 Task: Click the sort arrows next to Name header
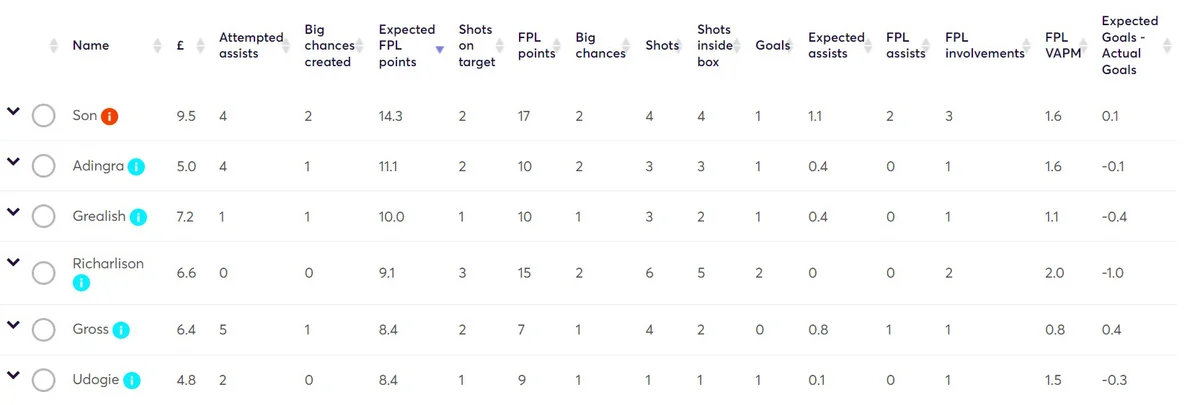point(157,46)
